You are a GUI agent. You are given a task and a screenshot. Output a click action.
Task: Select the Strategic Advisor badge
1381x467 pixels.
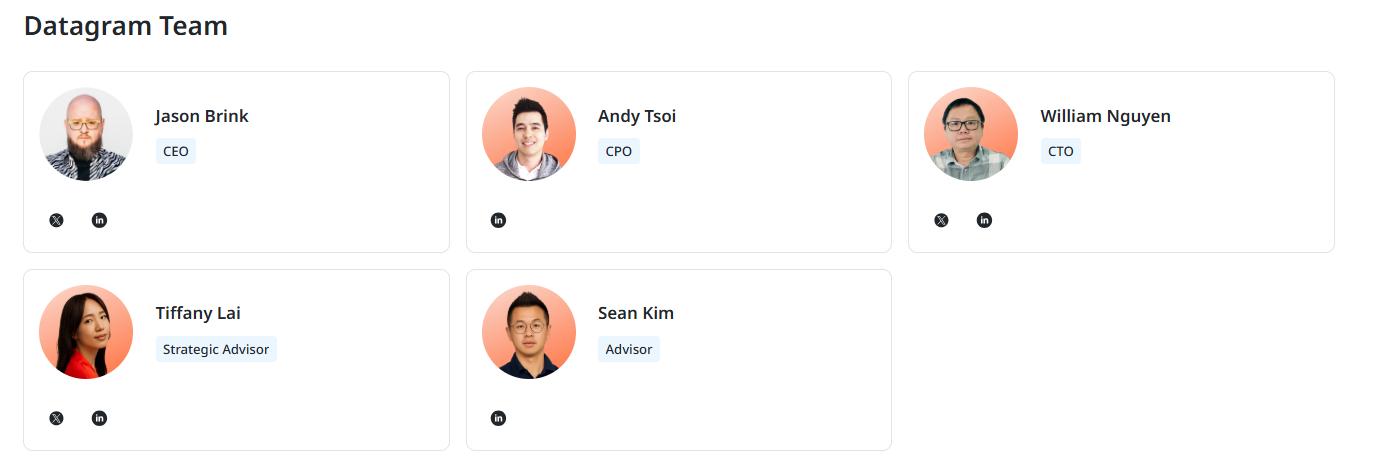pos(216,350)
